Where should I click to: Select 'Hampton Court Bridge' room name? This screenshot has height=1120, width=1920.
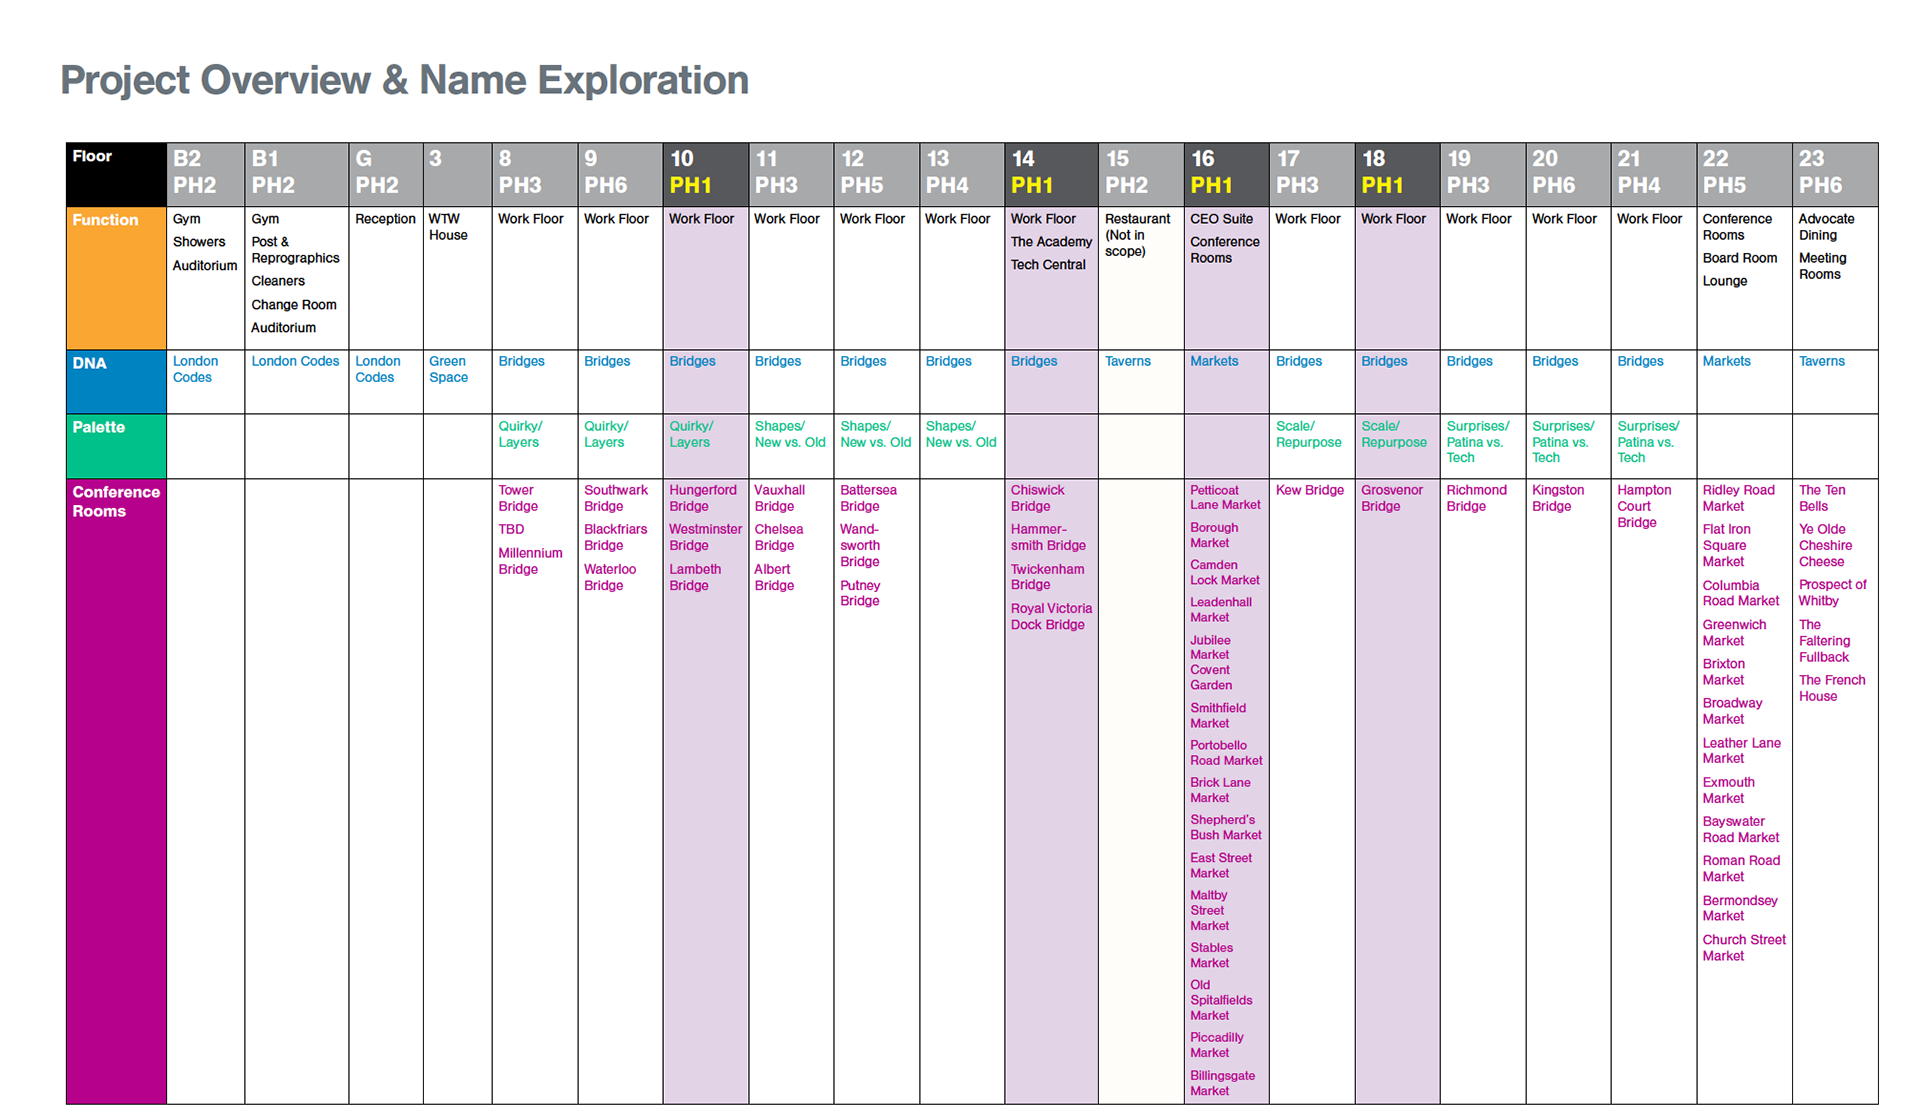[x=1643, y=506]
